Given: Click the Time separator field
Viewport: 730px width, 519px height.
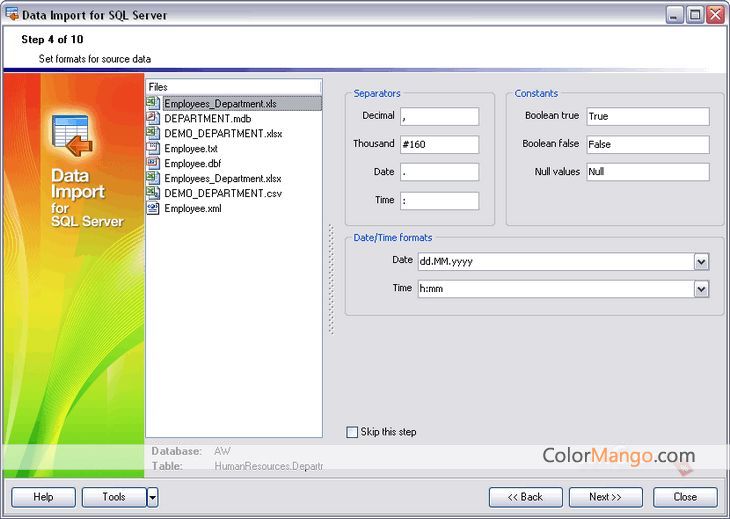Looking at the screenshot, I should pos(439,201).
